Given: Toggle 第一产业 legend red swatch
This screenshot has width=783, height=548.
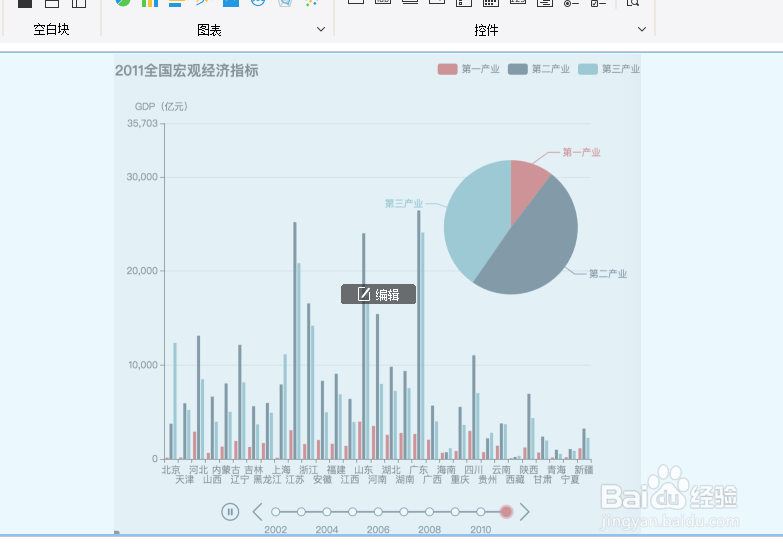Looking at the screenshot, I should pyautogui.click(x=447, y=69).
